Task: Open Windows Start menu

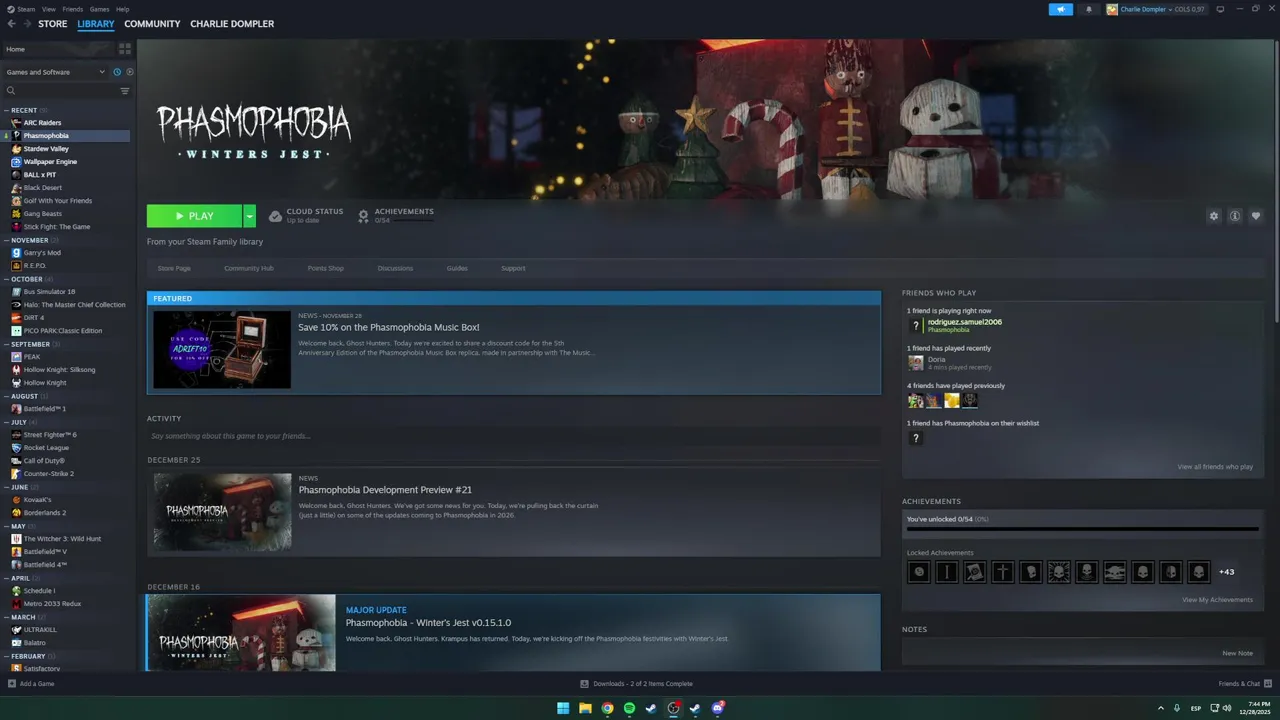Action: (563, 708)
